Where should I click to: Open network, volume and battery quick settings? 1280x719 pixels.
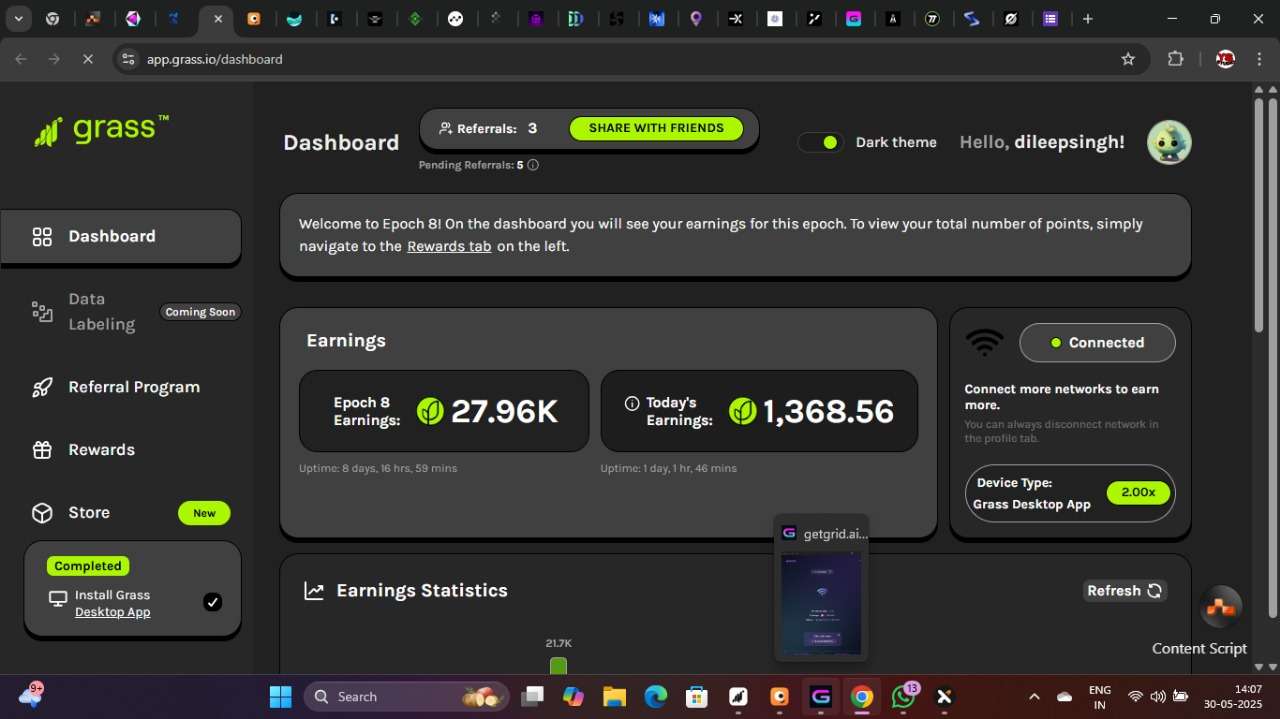[1158, 697]
